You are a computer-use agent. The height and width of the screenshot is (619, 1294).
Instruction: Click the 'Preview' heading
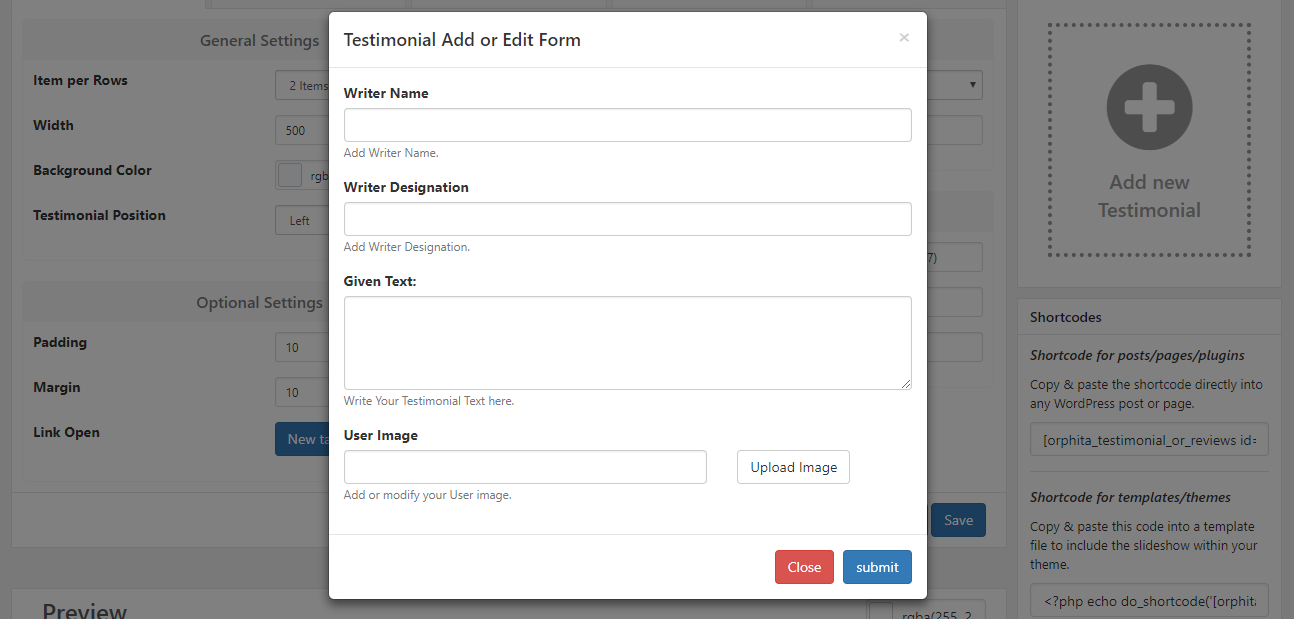[85, 610]
